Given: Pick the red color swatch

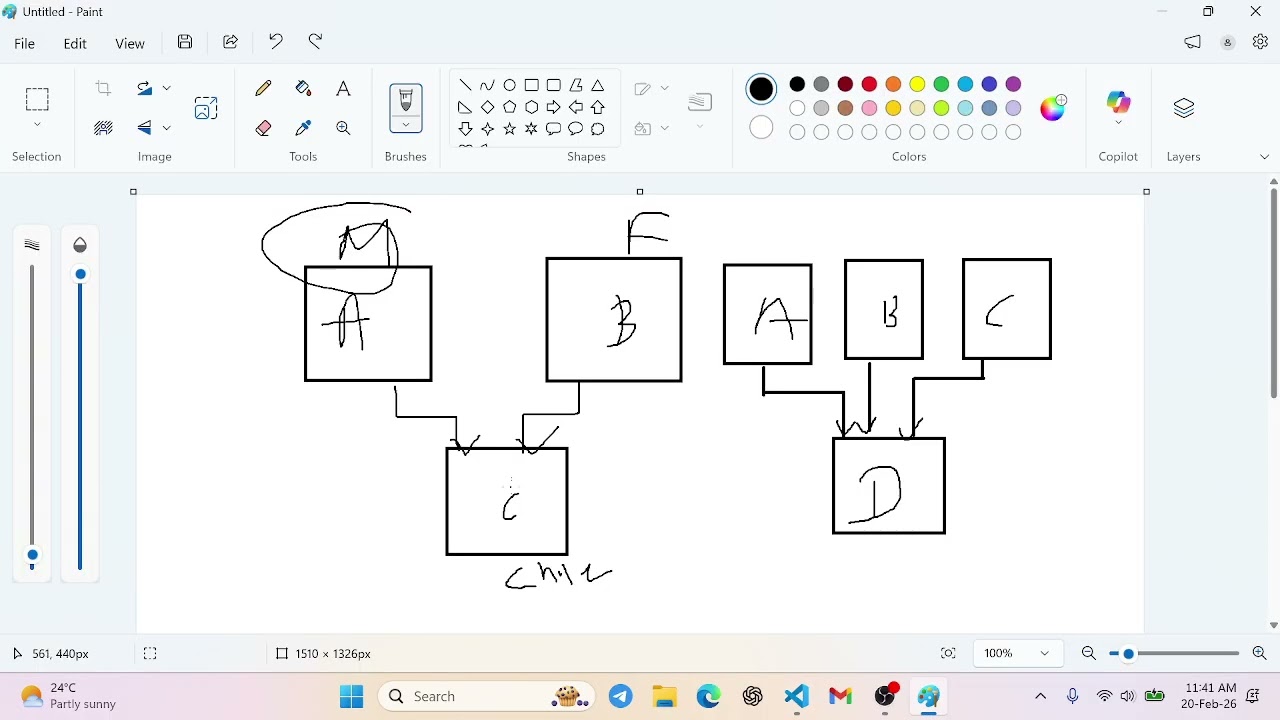Looking at the screenshot, I should [x=870, y=84].
